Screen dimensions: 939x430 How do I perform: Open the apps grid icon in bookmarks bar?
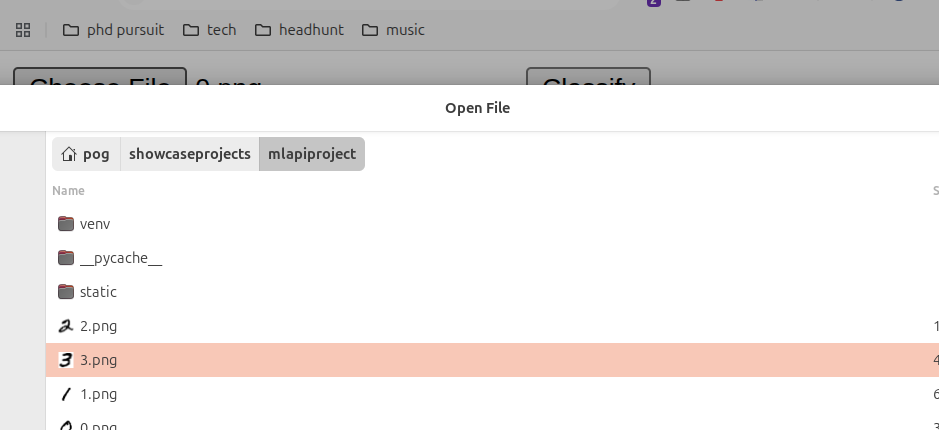[23, 30]
